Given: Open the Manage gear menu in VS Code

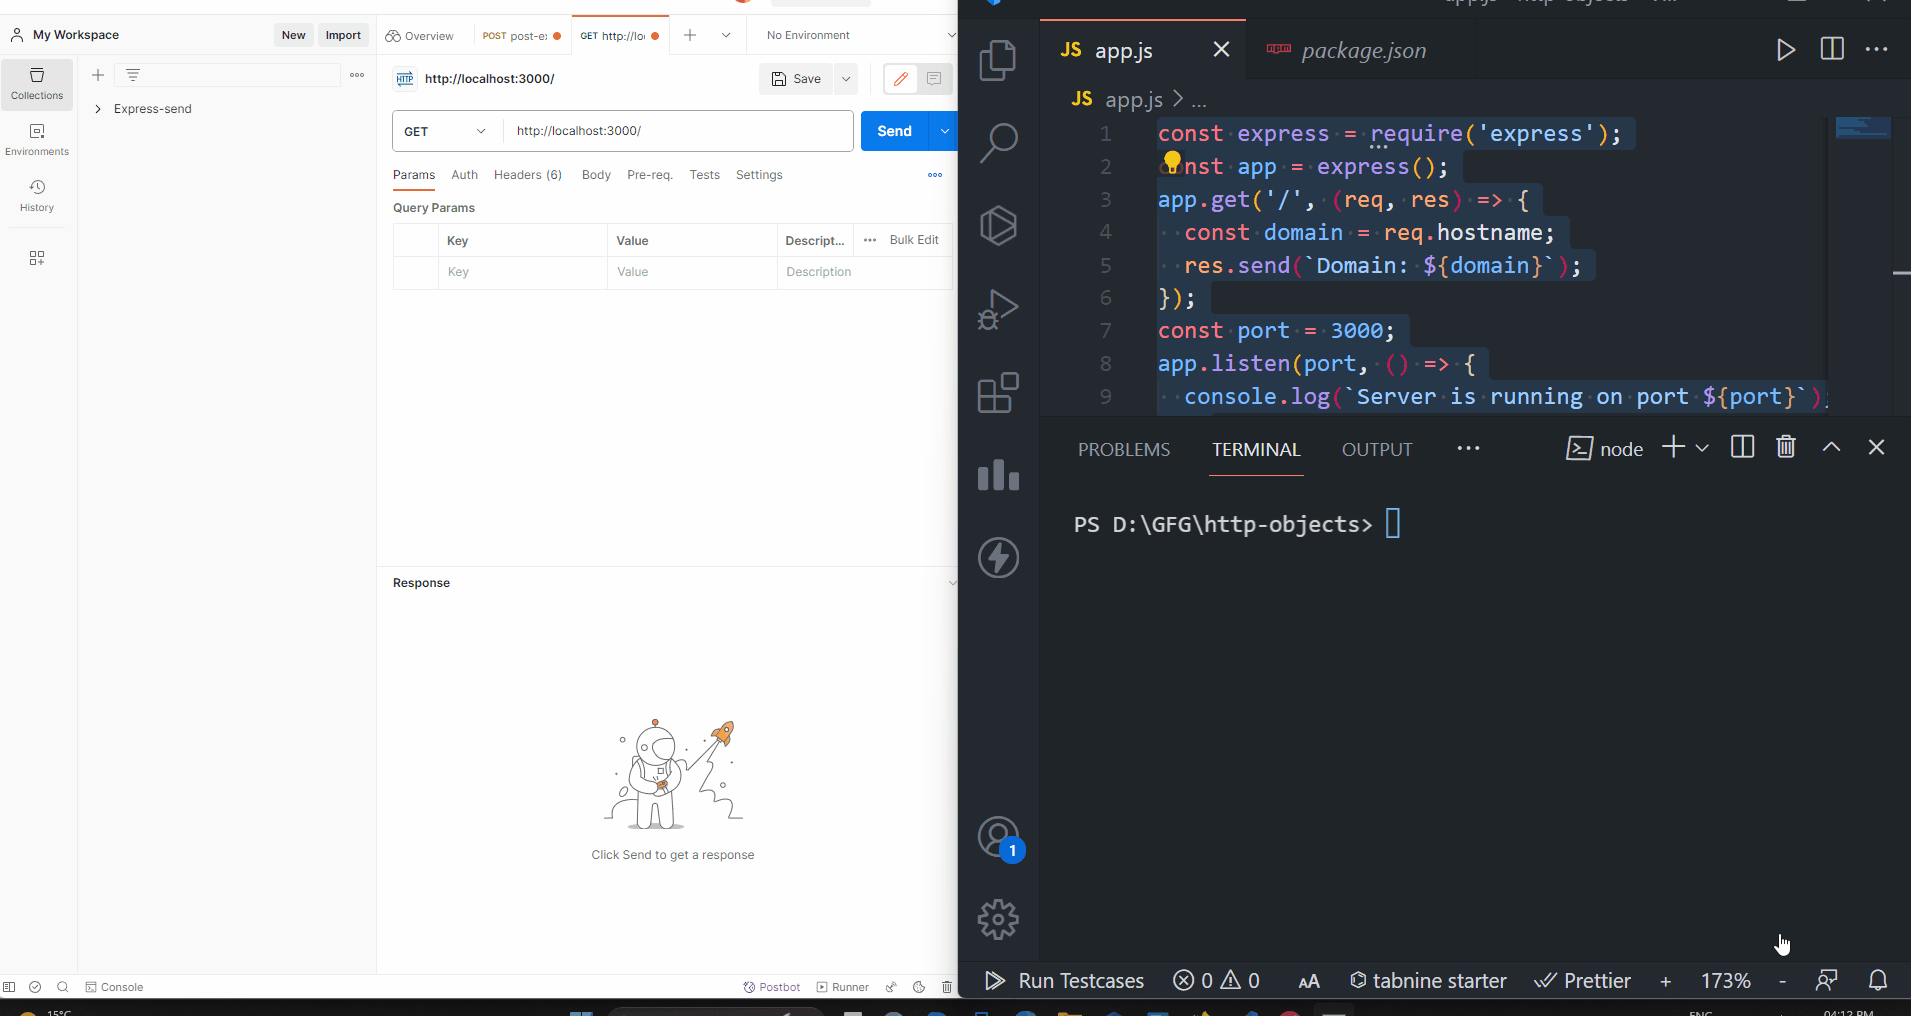Looking at the screenshot, I should coord(998,920).
